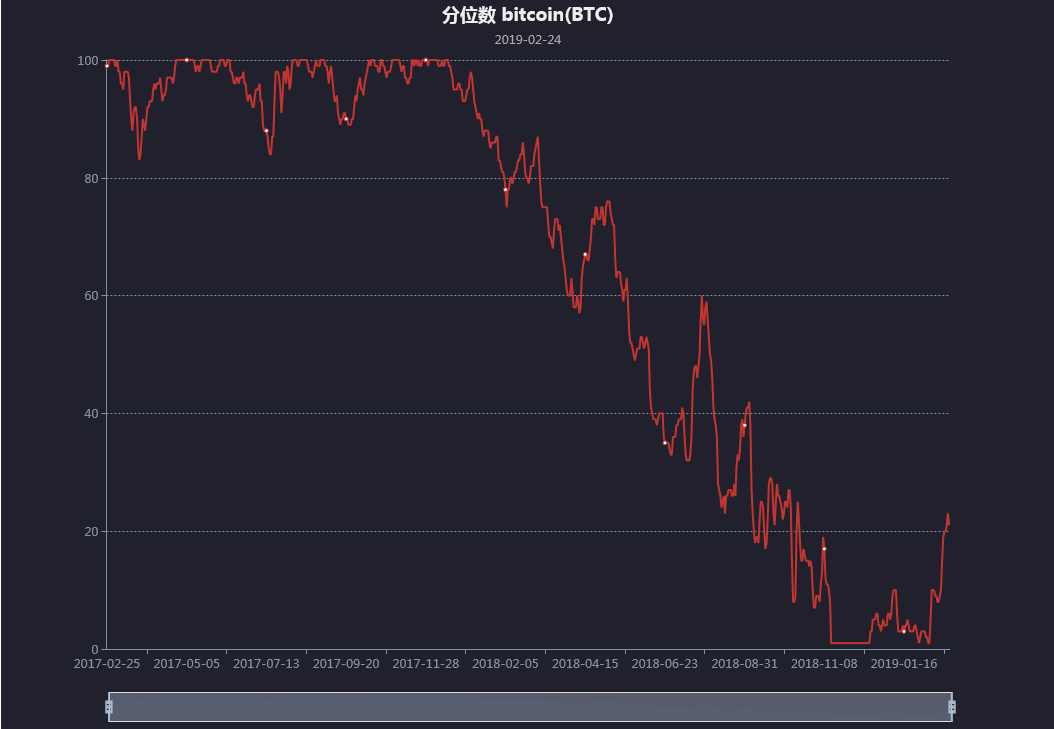Grab the left handle of zoom slider
This screenshot has height=729, width=1054.
click(x=109, y=707)
